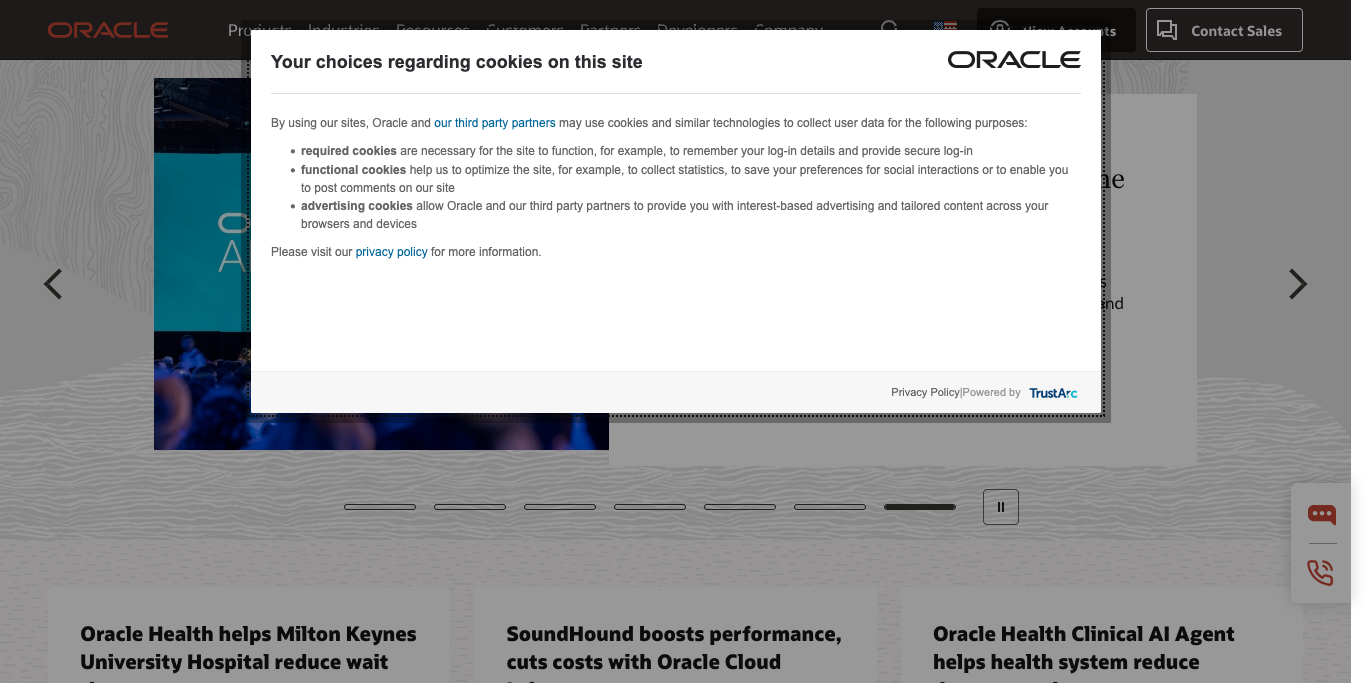Click the View Accounts person icon
This screenshot has width=1366, height=683.
tap(999, 30)
